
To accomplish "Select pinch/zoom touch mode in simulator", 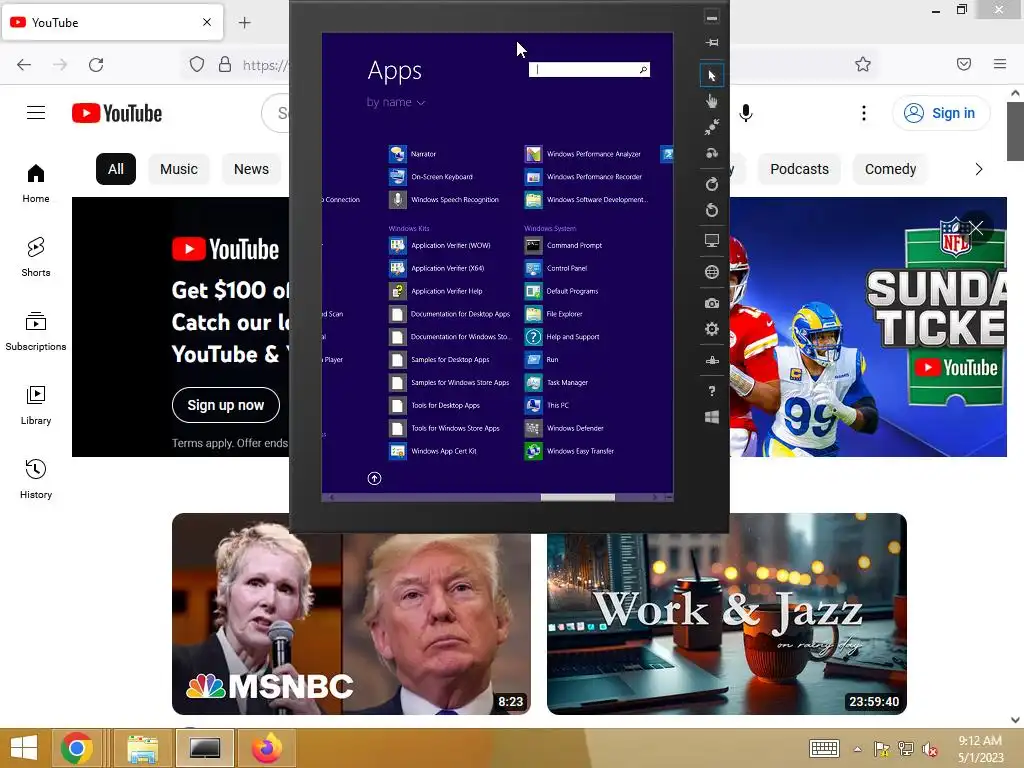I will coord(712,127).
